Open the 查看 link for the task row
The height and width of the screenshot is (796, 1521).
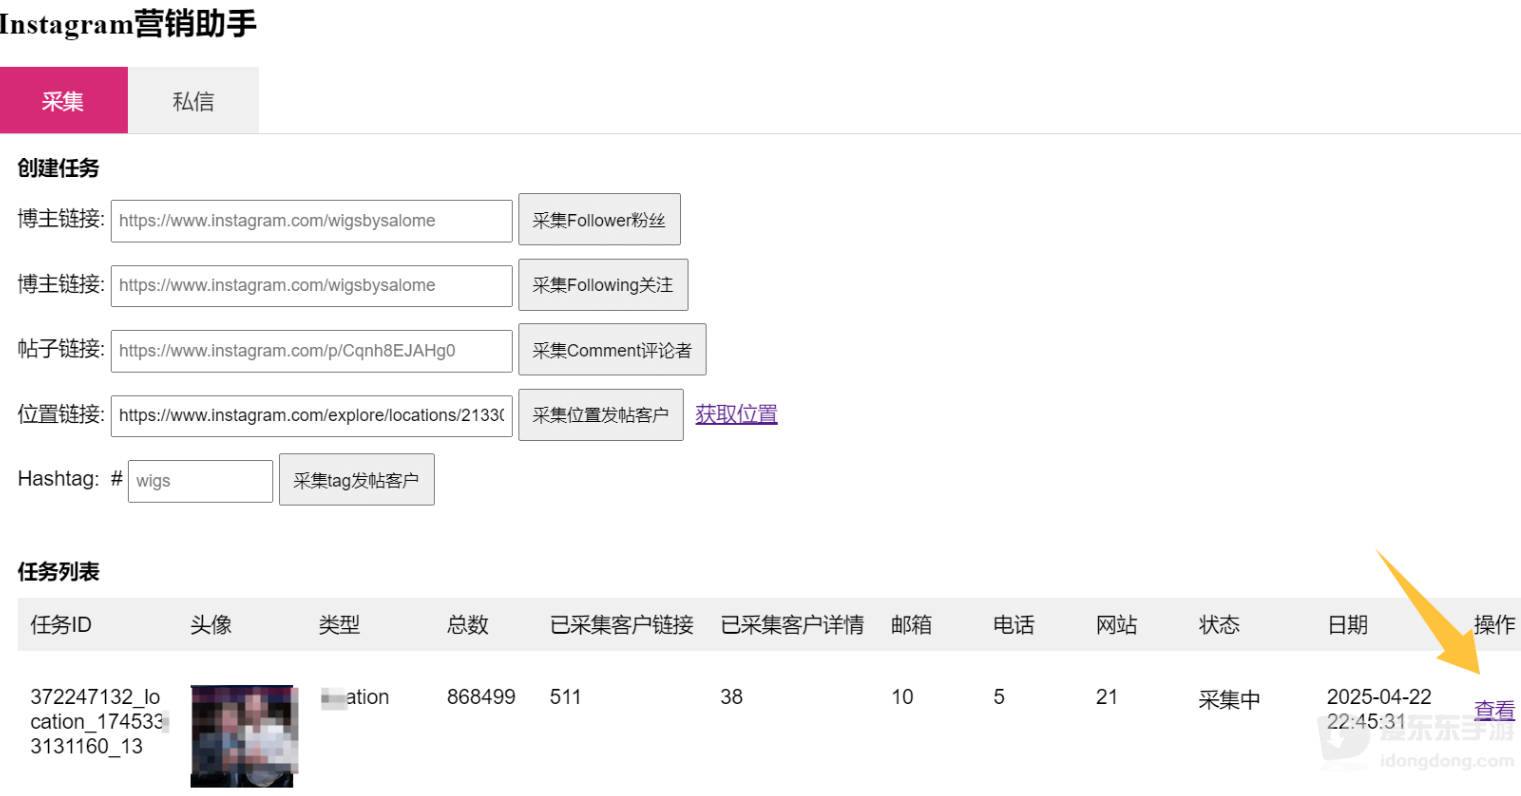click(1495, 710)
